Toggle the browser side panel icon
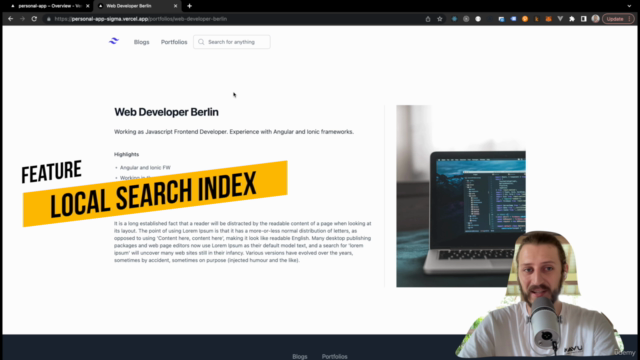The image size is (640, 360). pos(584,19)
